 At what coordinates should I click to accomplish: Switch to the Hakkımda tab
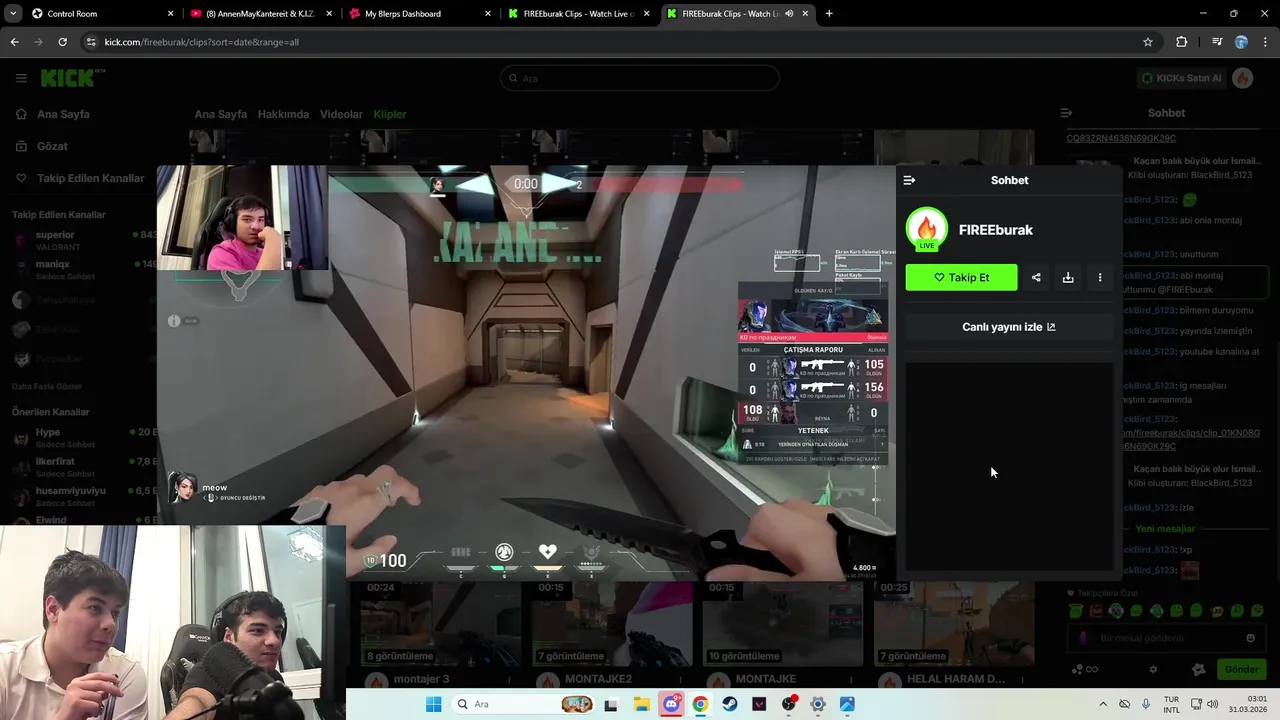tap(283, 114)
